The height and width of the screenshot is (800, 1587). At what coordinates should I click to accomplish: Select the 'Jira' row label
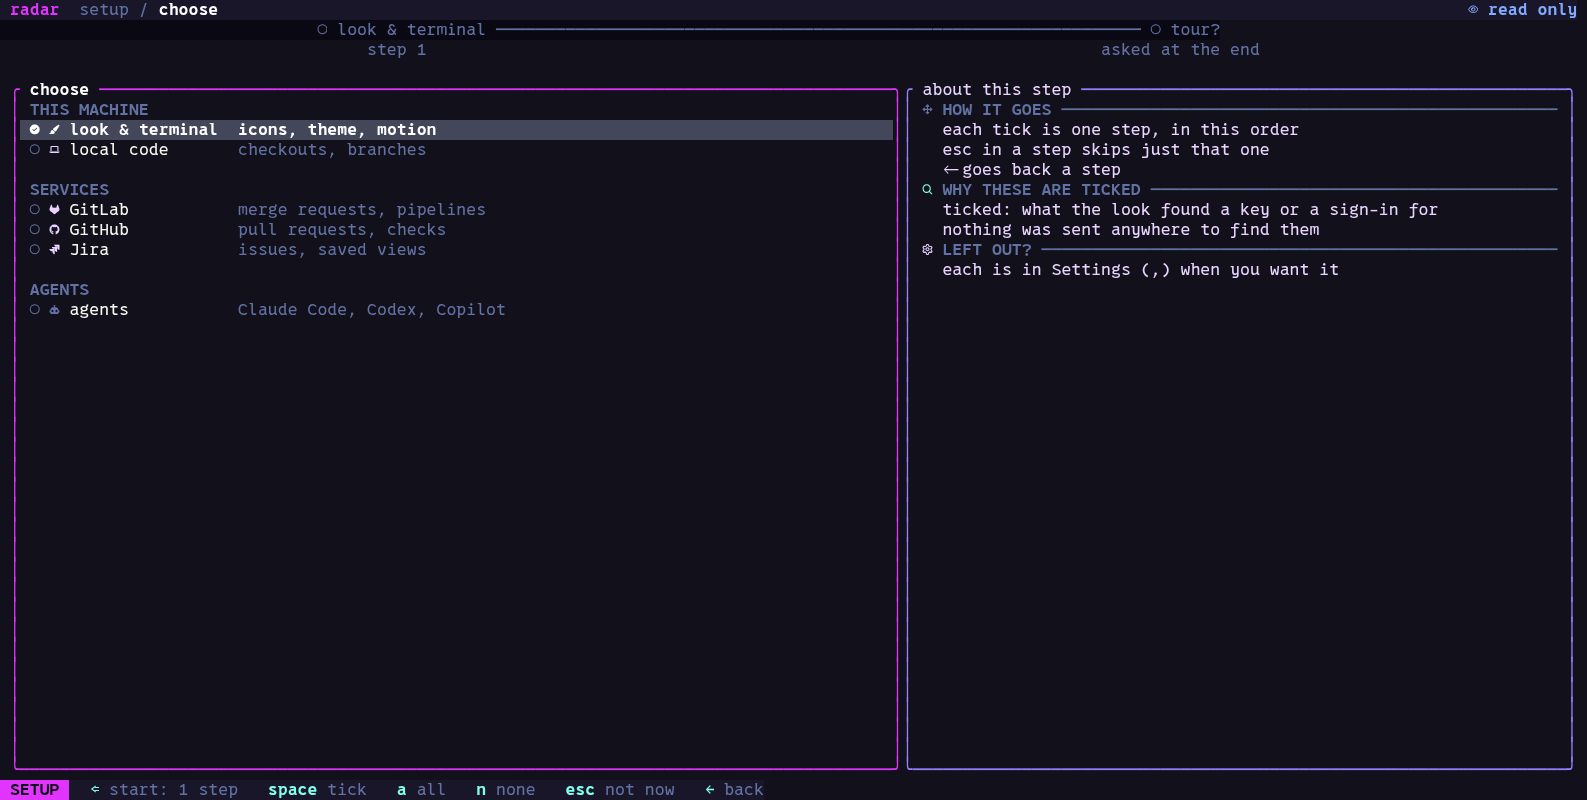click(x=89, y=250)
